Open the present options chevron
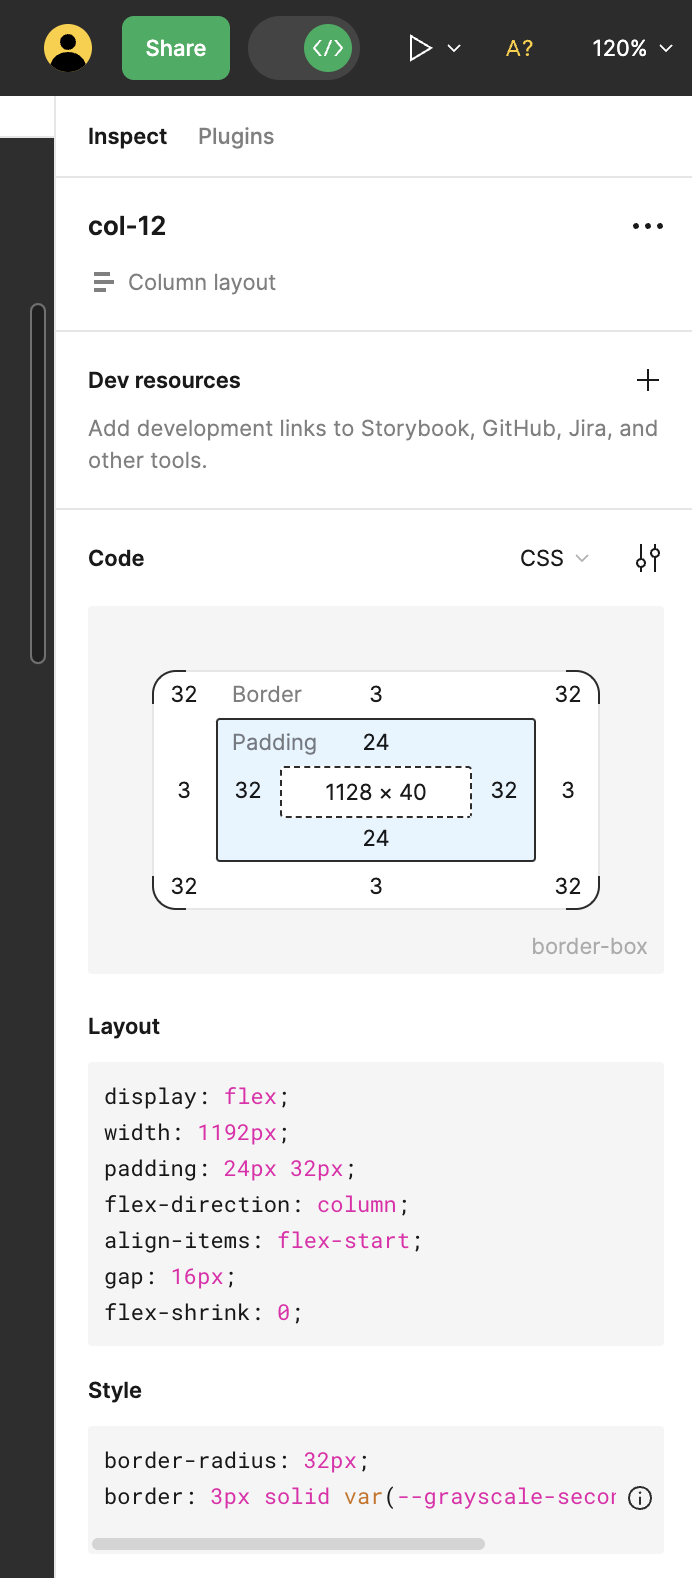This screenshot has width=692, height=1578. 454,48
